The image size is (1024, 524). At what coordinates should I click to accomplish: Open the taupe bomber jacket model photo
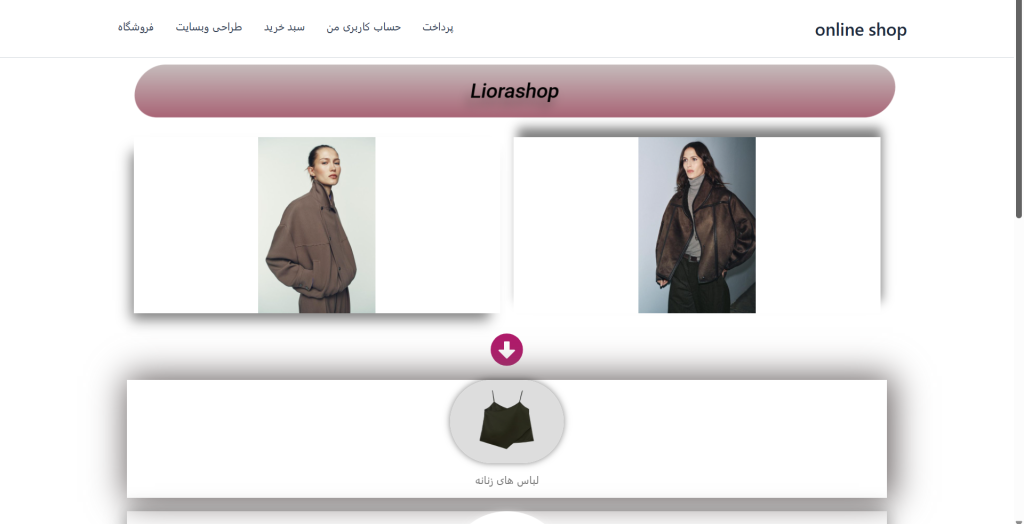point(317,225)
